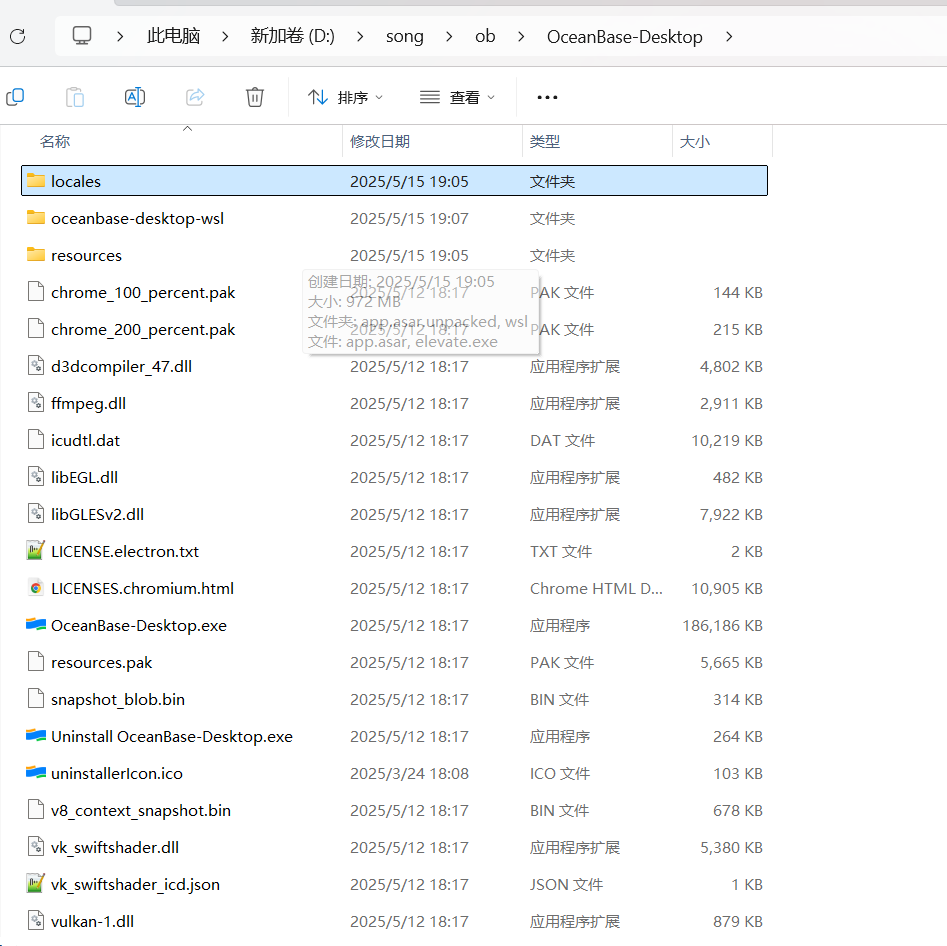Viewport: 947px width, 946px height.
Task: Expand the chevron after OceanBase-Desktop
Action: [x=729, y=36]
